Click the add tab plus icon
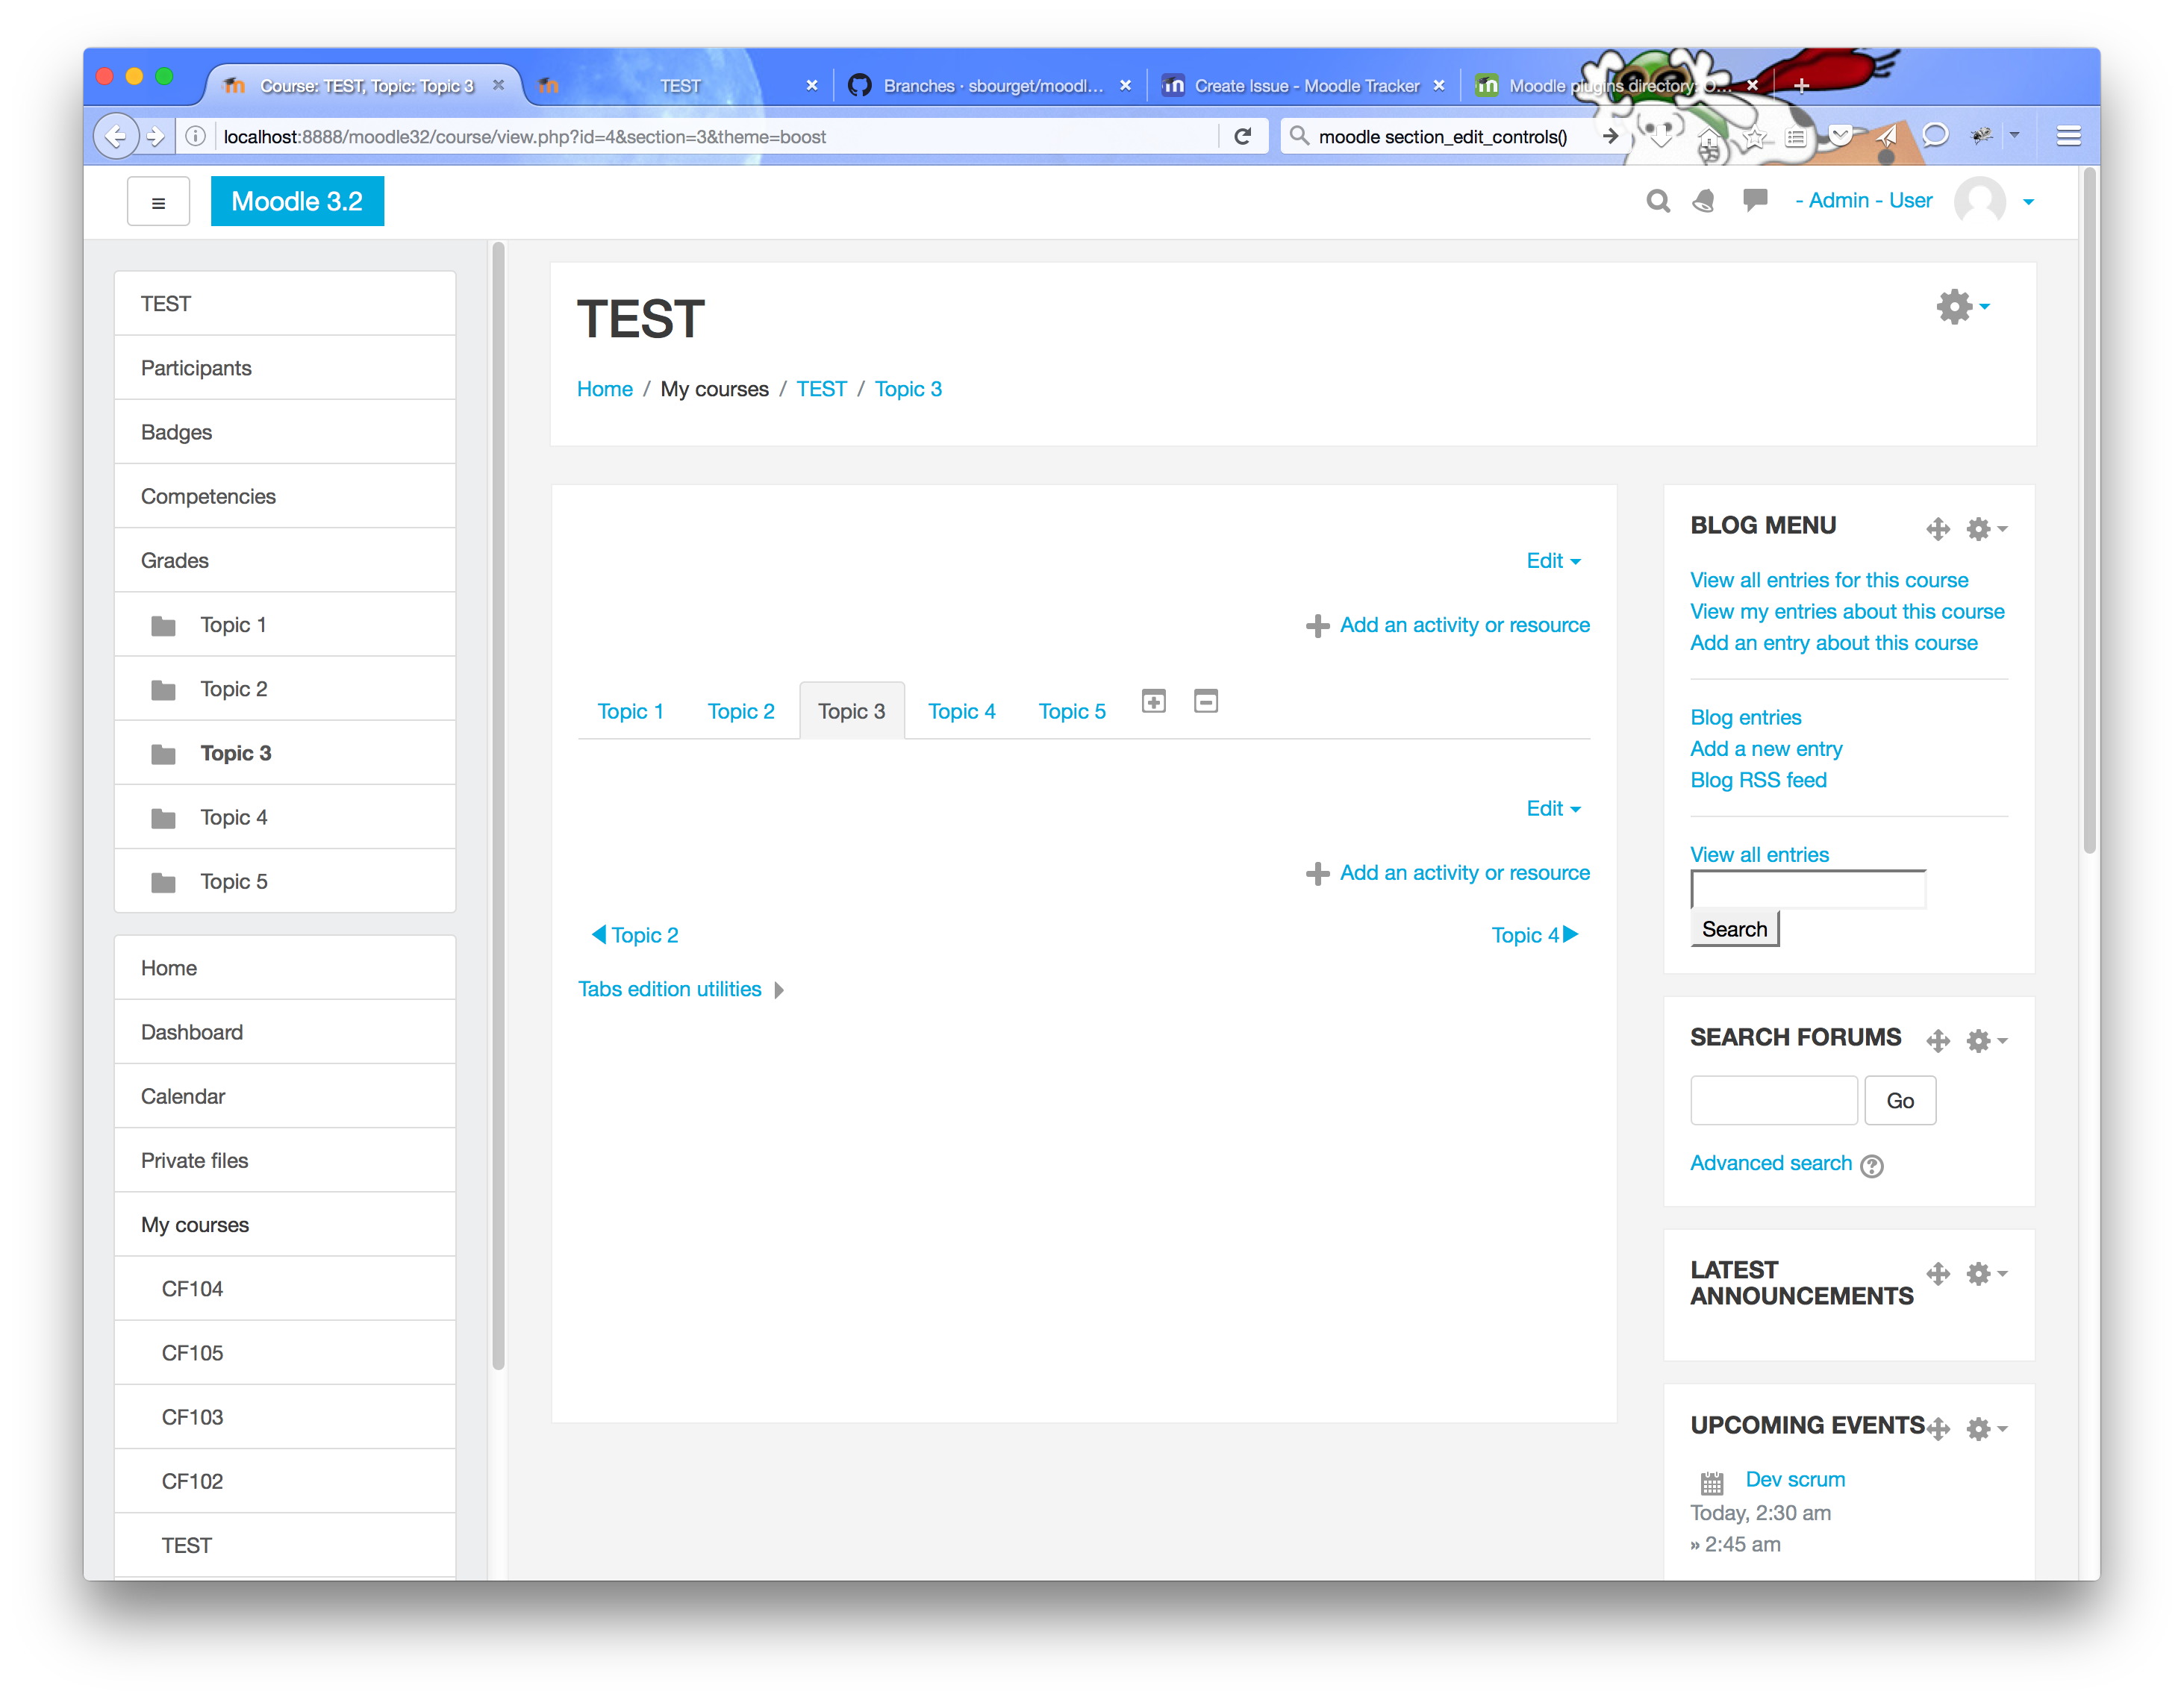Image resolution: width=2184 pixels, height=1700 pixels. [1154, 701]
